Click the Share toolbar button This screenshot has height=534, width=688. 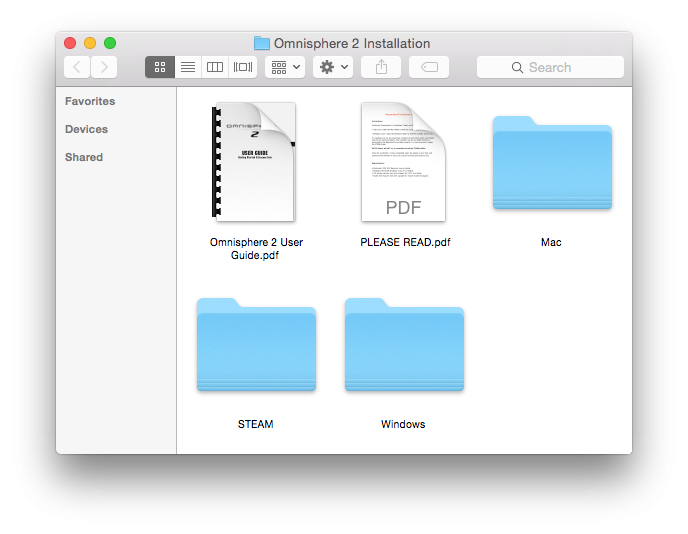pos(381,67)
